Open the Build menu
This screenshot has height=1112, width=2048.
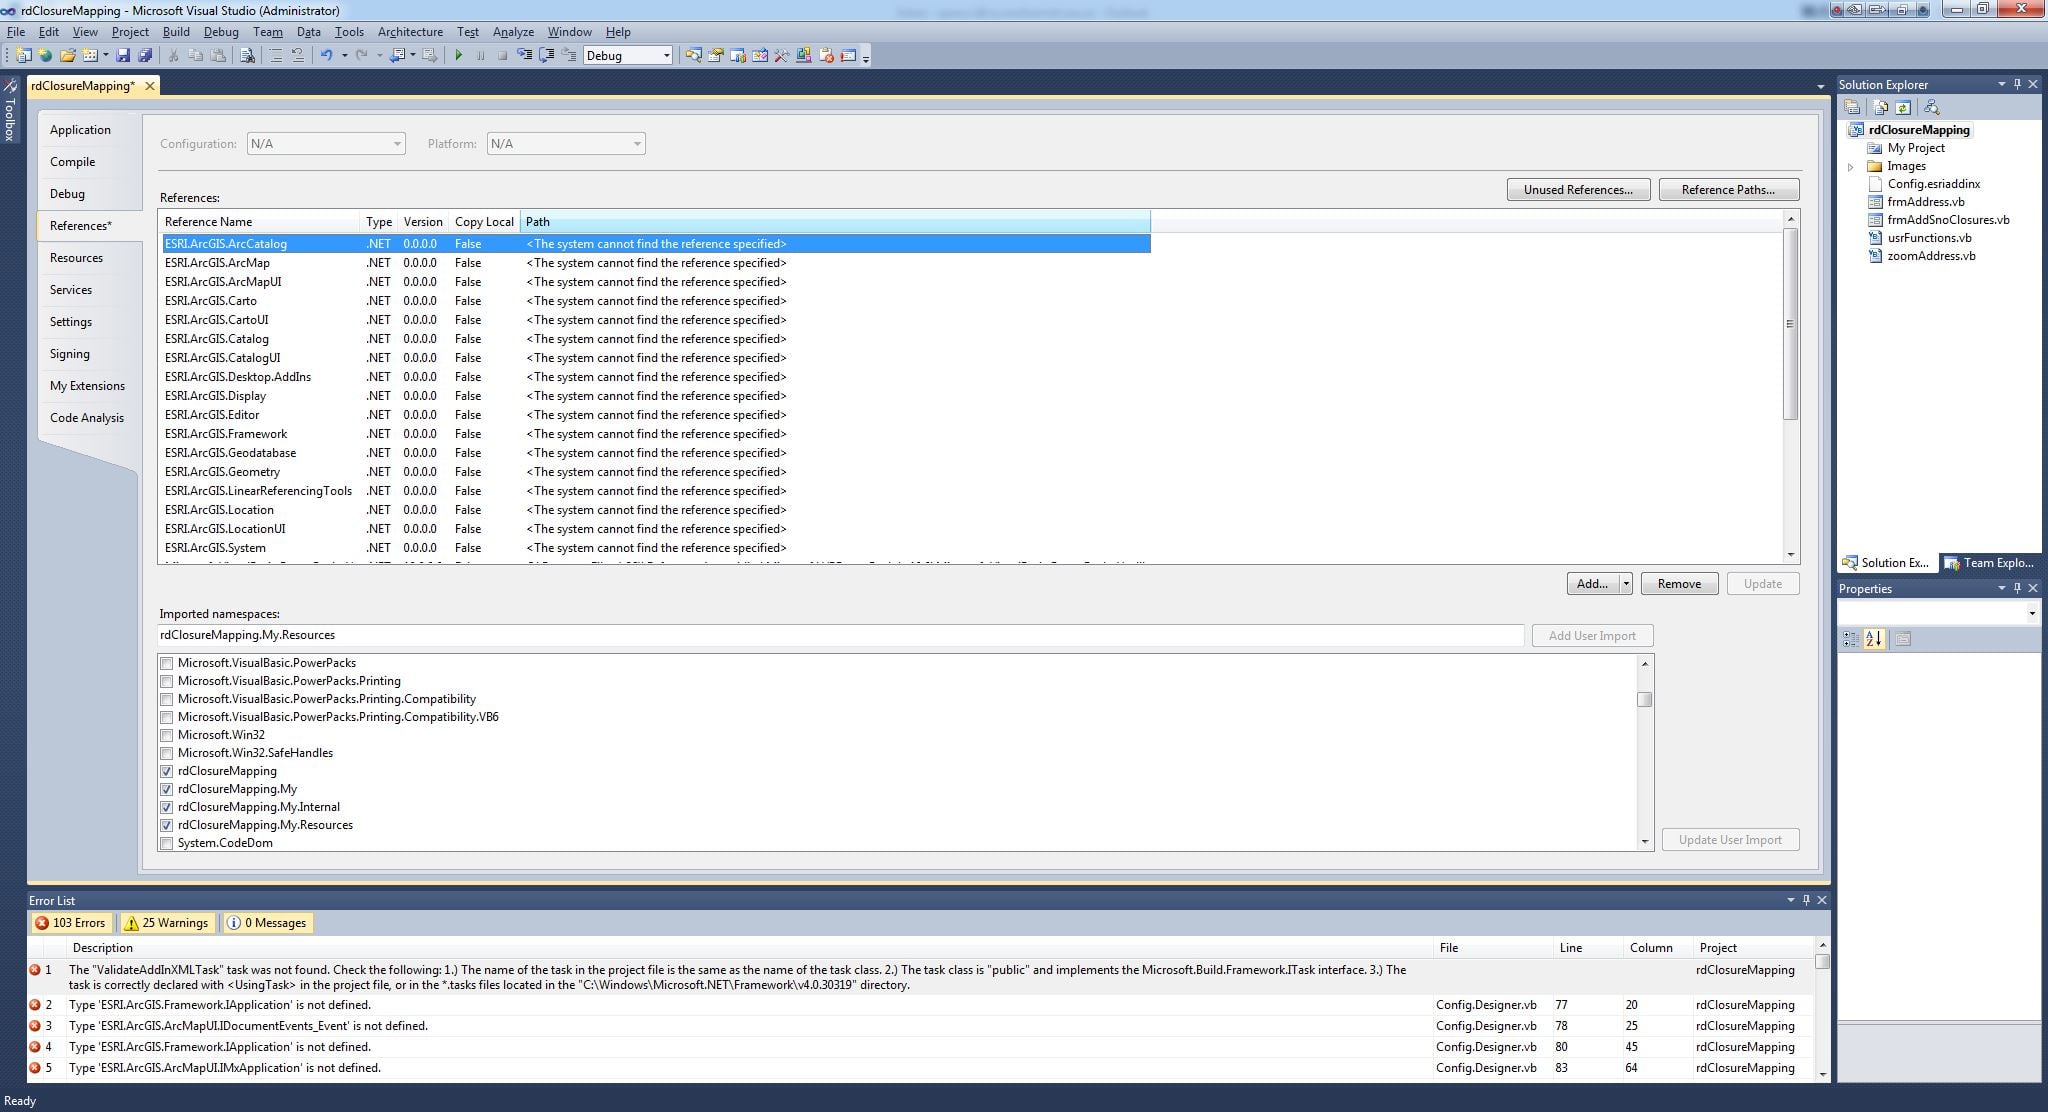(x=176, y=32)
